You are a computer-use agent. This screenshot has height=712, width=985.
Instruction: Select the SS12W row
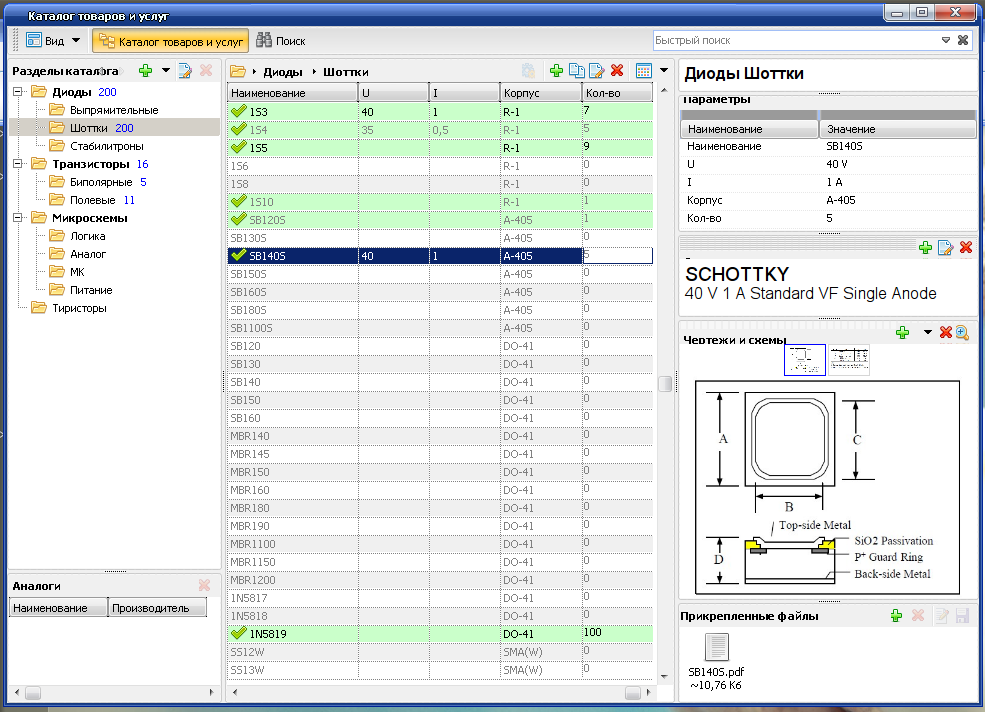(x=440, y=652)
